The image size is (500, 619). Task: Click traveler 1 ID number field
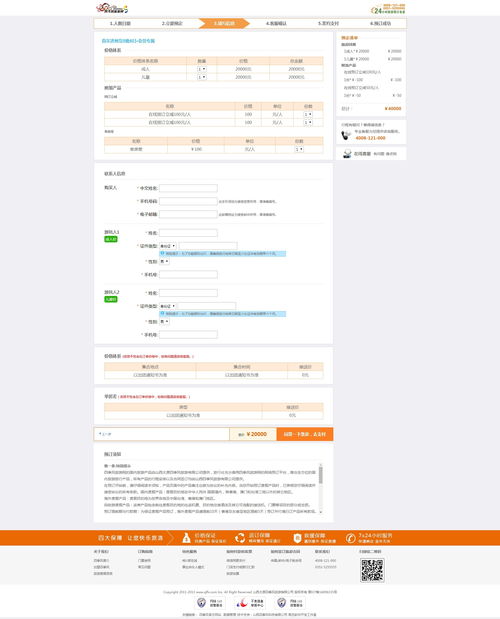coord(208,246)
